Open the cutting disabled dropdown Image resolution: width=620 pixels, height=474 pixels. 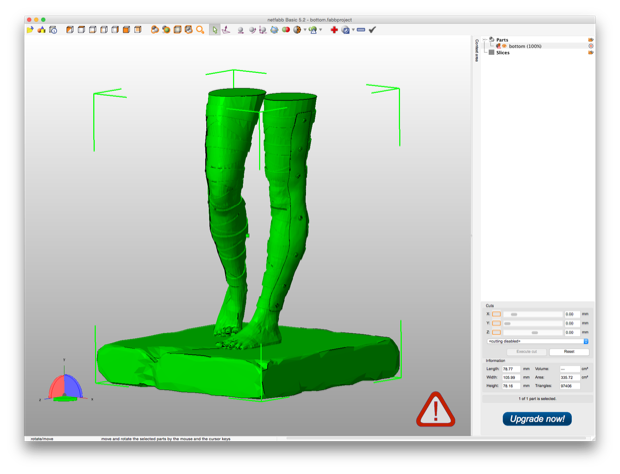538,341
